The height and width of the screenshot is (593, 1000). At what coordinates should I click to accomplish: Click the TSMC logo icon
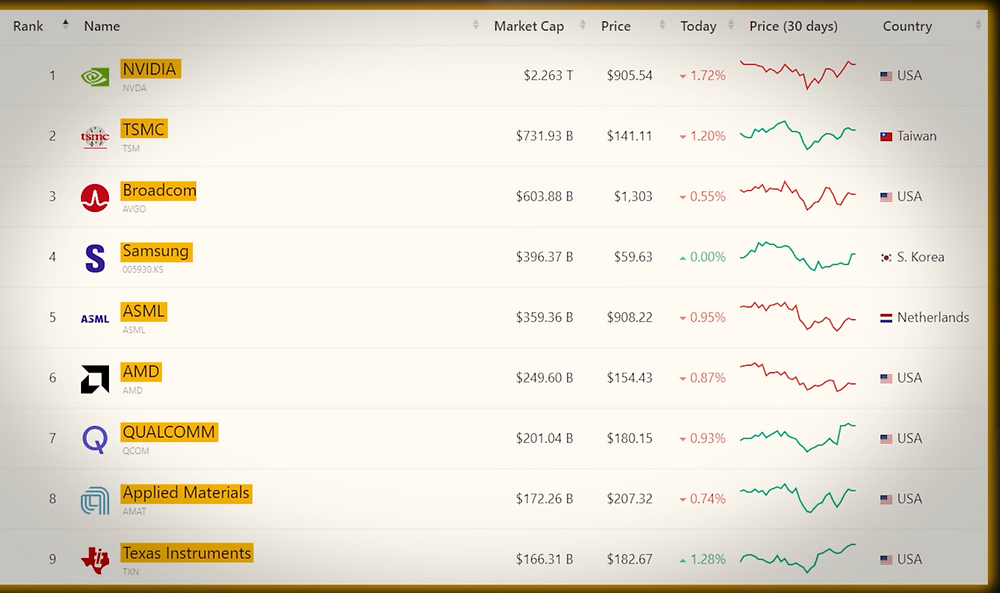95,137
